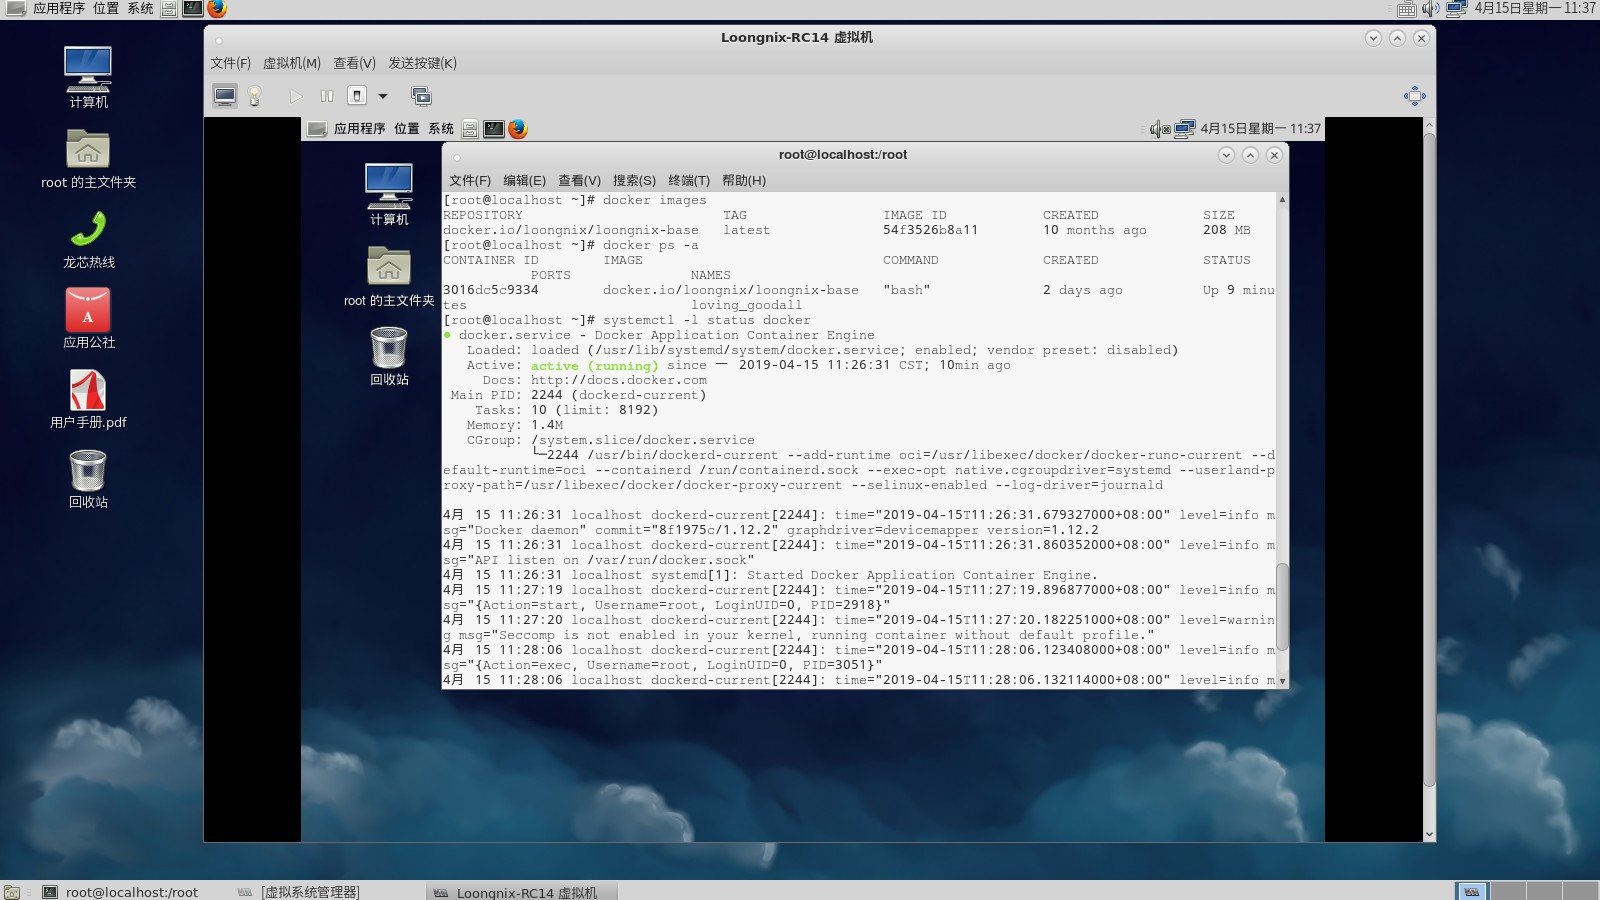This screenshot has width=1600, height=900.
Task: Open guest desktop 计算机 icon
Action: 389,194
